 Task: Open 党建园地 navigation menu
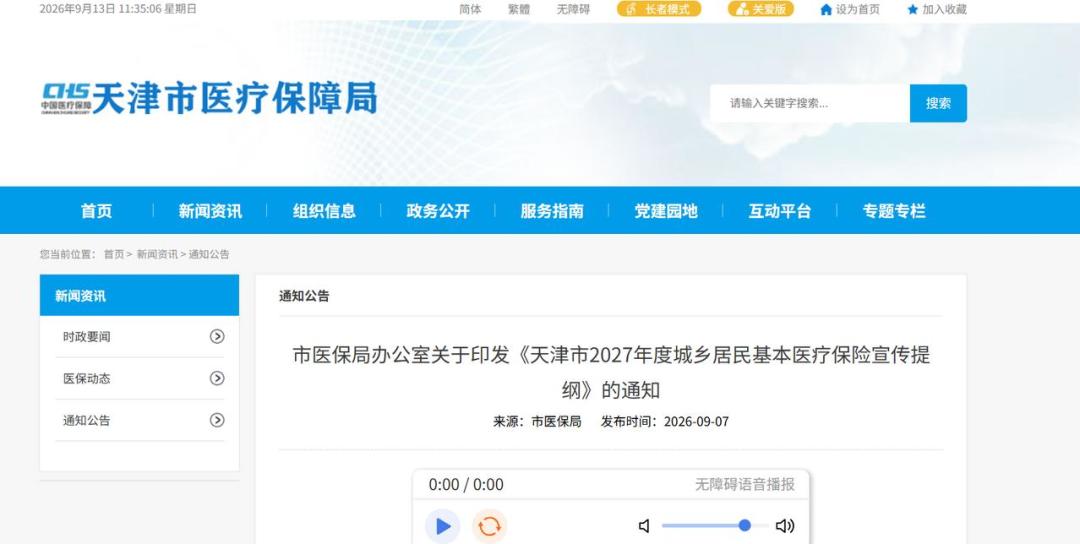666,211
